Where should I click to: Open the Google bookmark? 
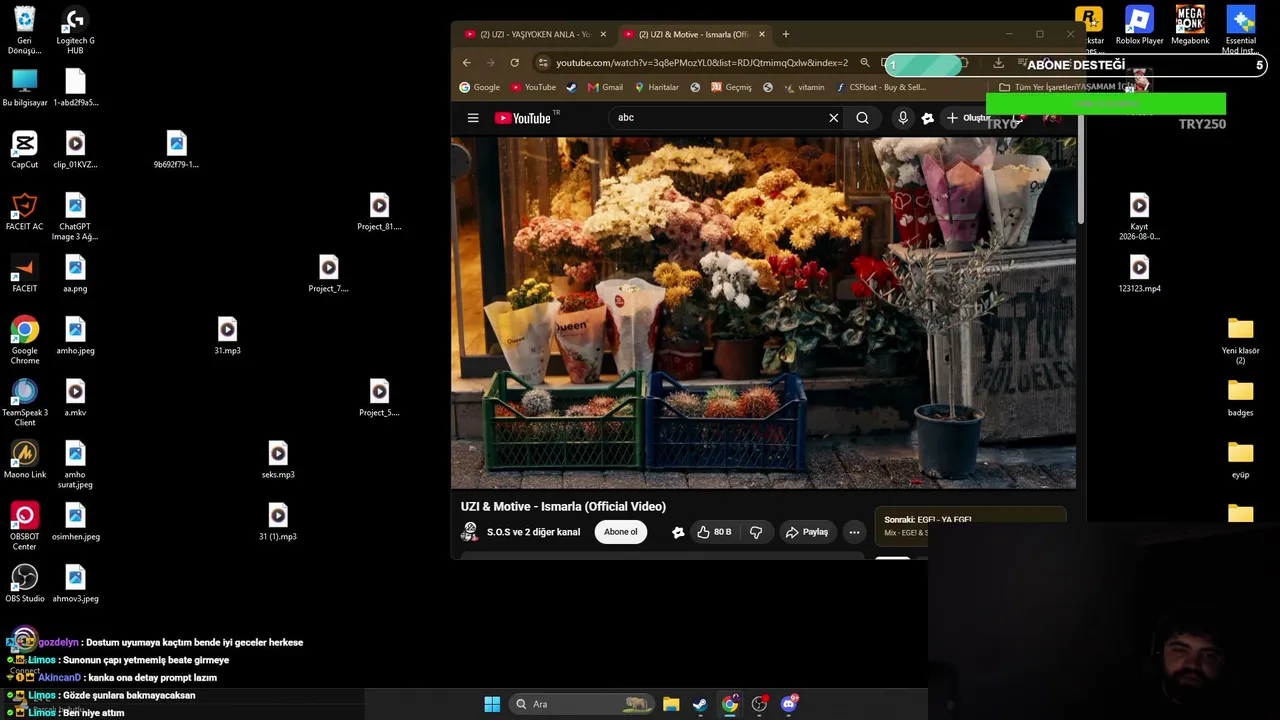[x=480, y=87]
